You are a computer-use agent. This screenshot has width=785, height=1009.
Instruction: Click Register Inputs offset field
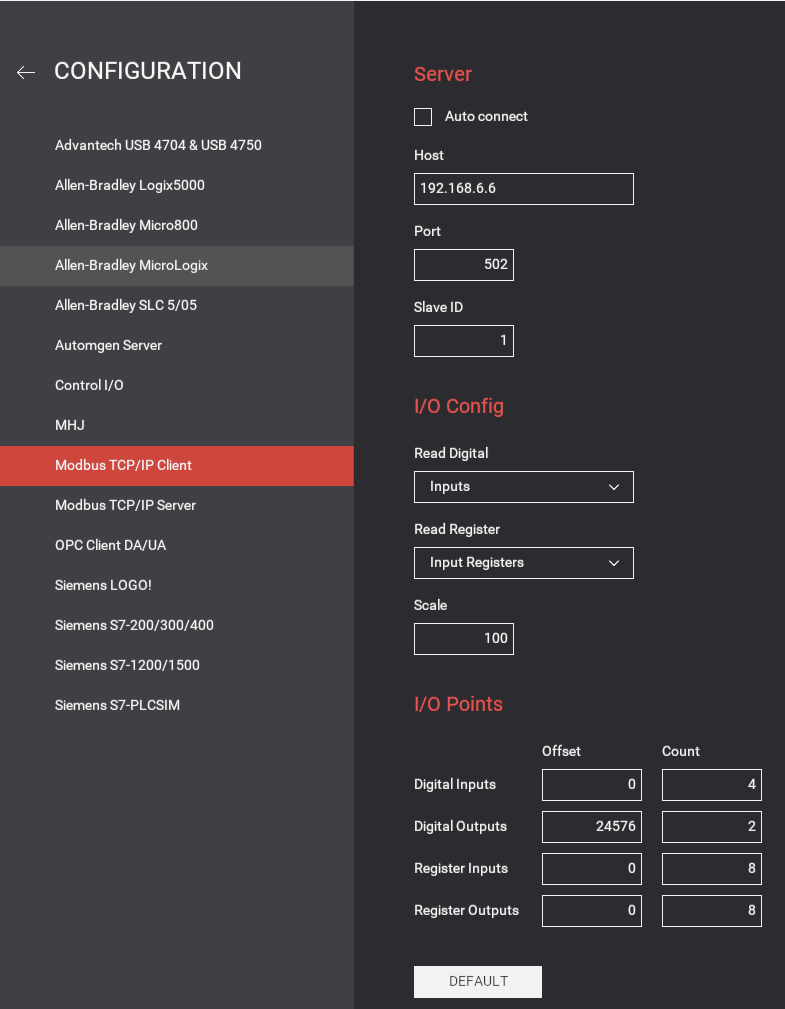(591, 869)
